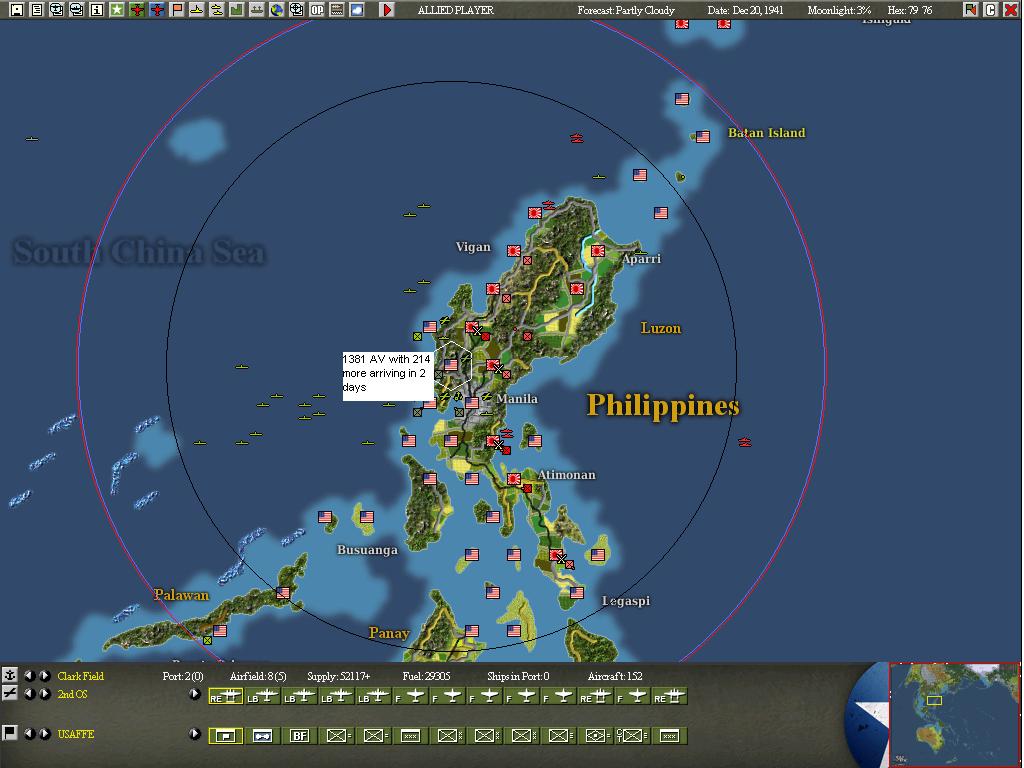Click the flag icon beside USAFFE

(x=10, y=732)
